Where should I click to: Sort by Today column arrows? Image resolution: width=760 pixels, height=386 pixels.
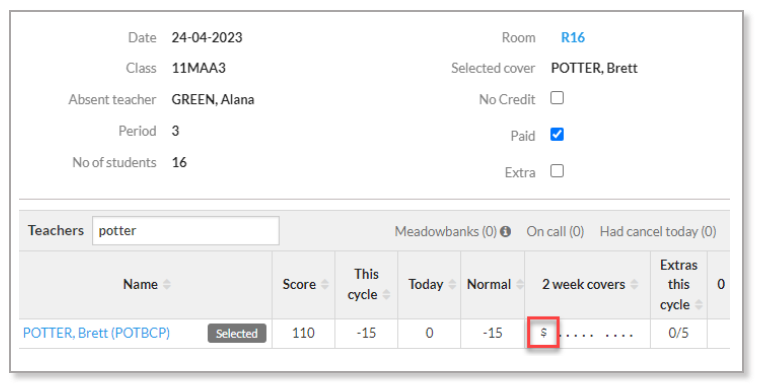[x=452, y=284]
